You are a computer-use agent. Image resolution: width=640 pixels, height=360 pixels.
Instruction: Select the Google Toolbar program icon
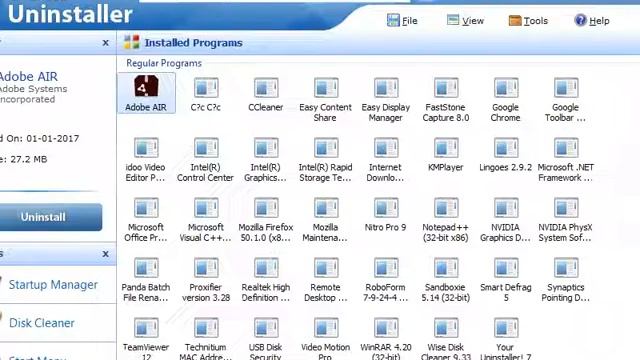coord(566,87)
